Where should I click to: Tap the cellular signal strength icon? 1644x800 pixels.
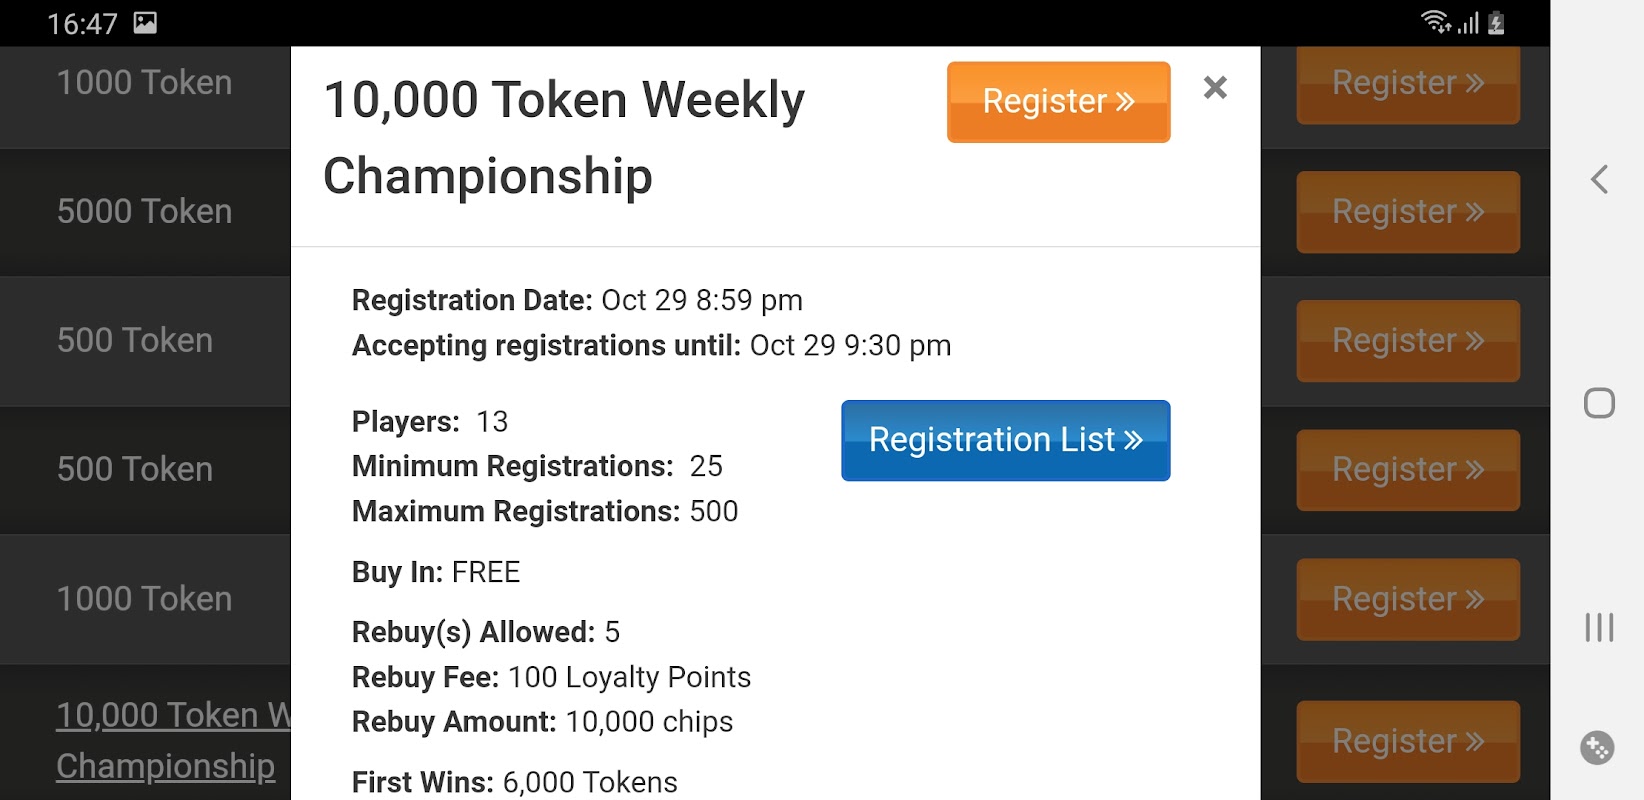coord(1468,22)
